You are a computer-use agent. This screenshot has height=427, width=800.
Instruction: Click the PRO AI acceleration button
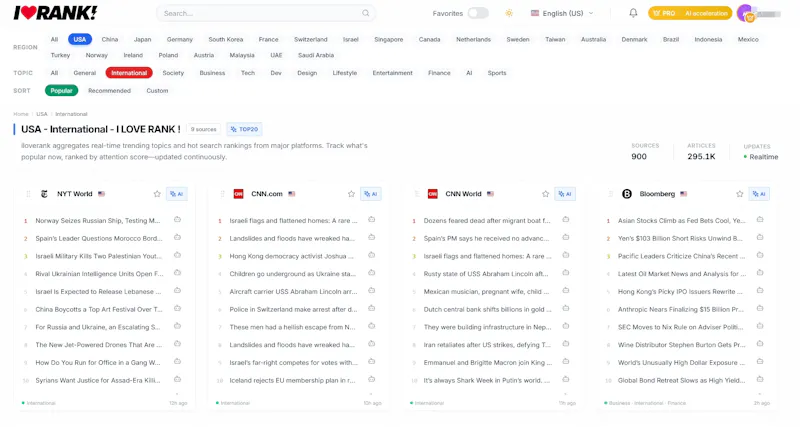pyautogui.click(x=690, y=13)
